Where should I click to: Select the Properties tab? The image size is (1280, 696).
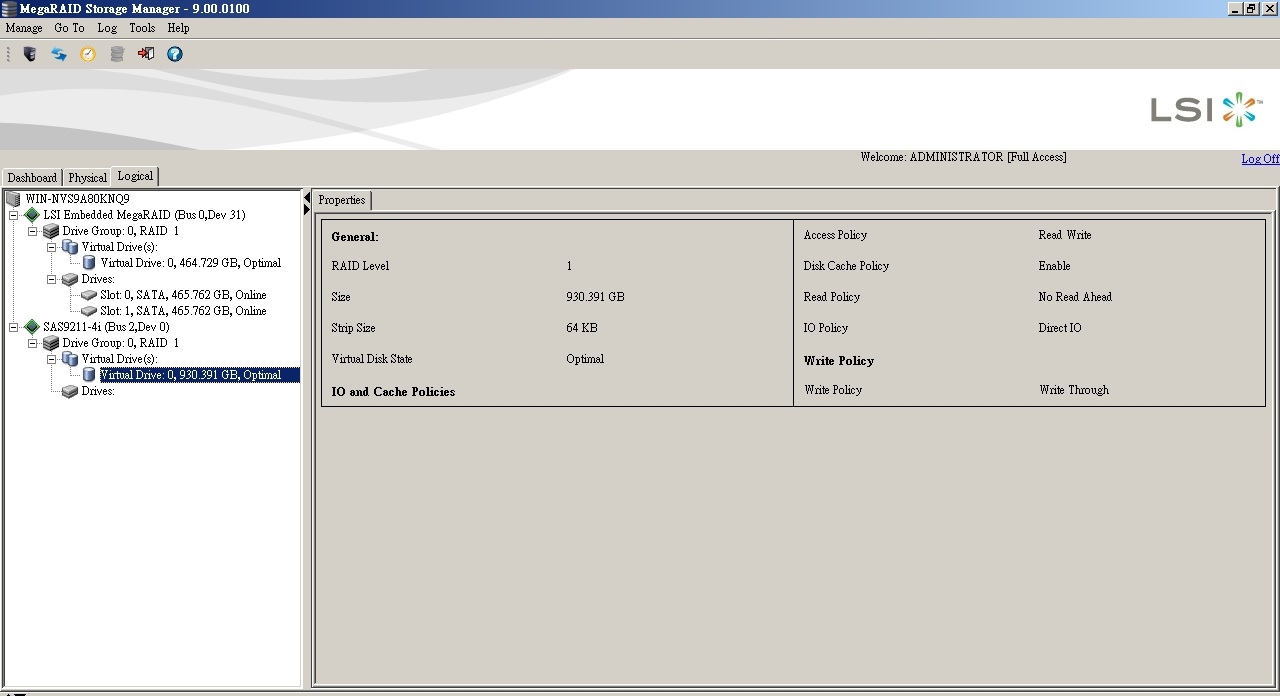tap(342, 200)
